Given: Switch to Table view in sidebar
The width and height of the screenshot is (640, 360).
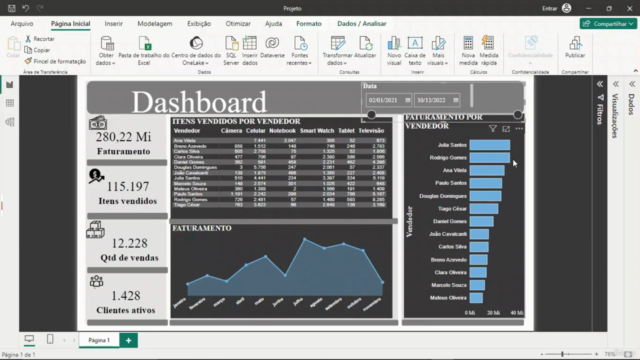Looking at the screenshot, I should [10, 103].
